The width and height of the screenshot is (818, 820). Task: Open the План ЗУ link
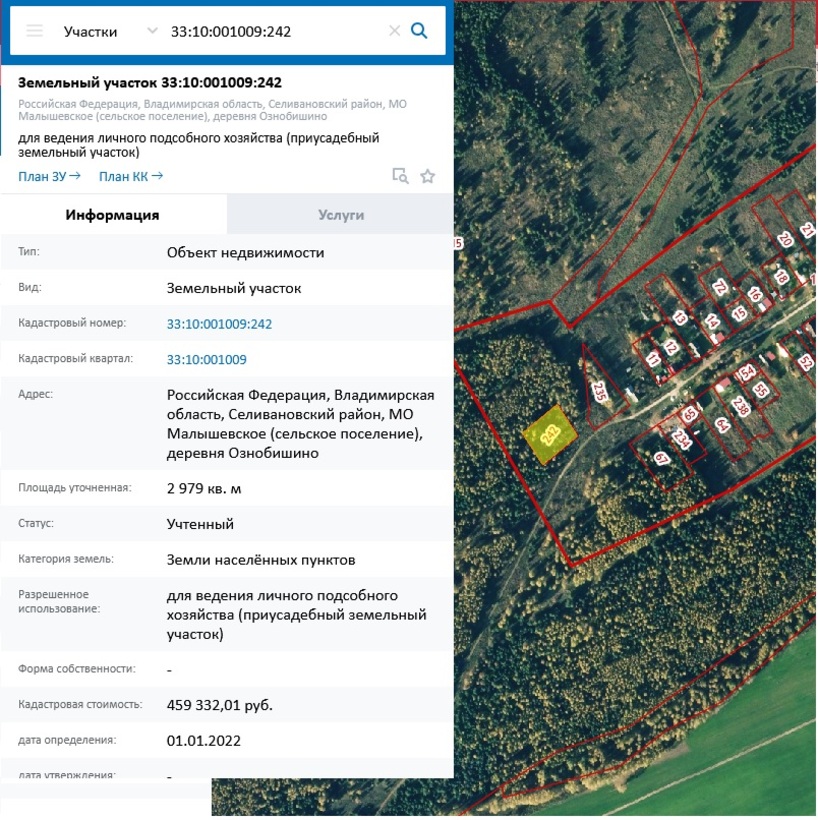pyautogui.click(x=49, y=177)
